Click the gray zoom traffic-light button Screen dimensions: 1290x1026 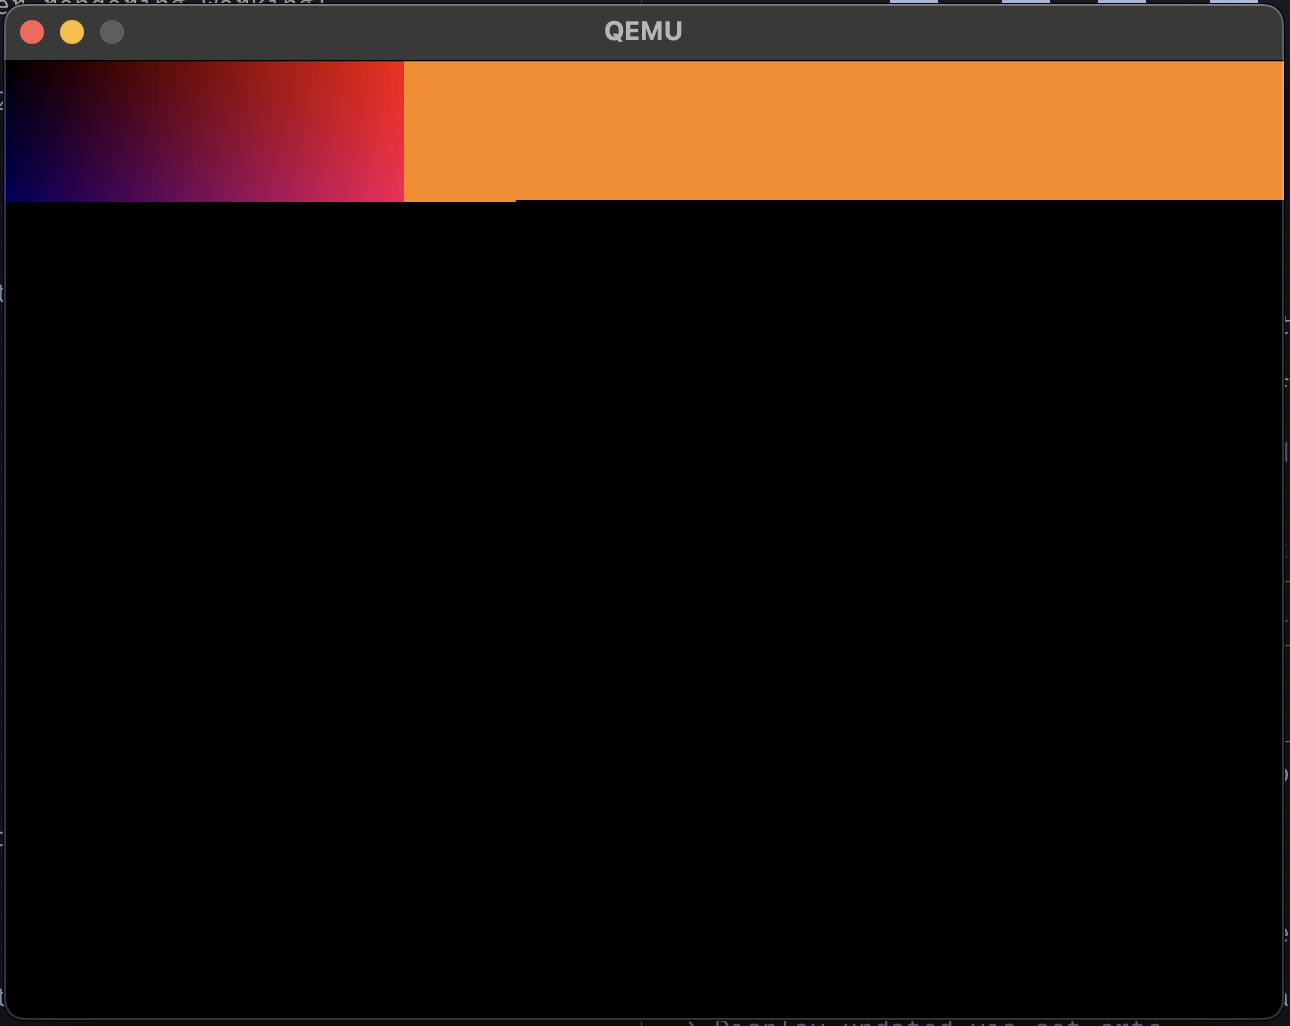coord(111,31)
